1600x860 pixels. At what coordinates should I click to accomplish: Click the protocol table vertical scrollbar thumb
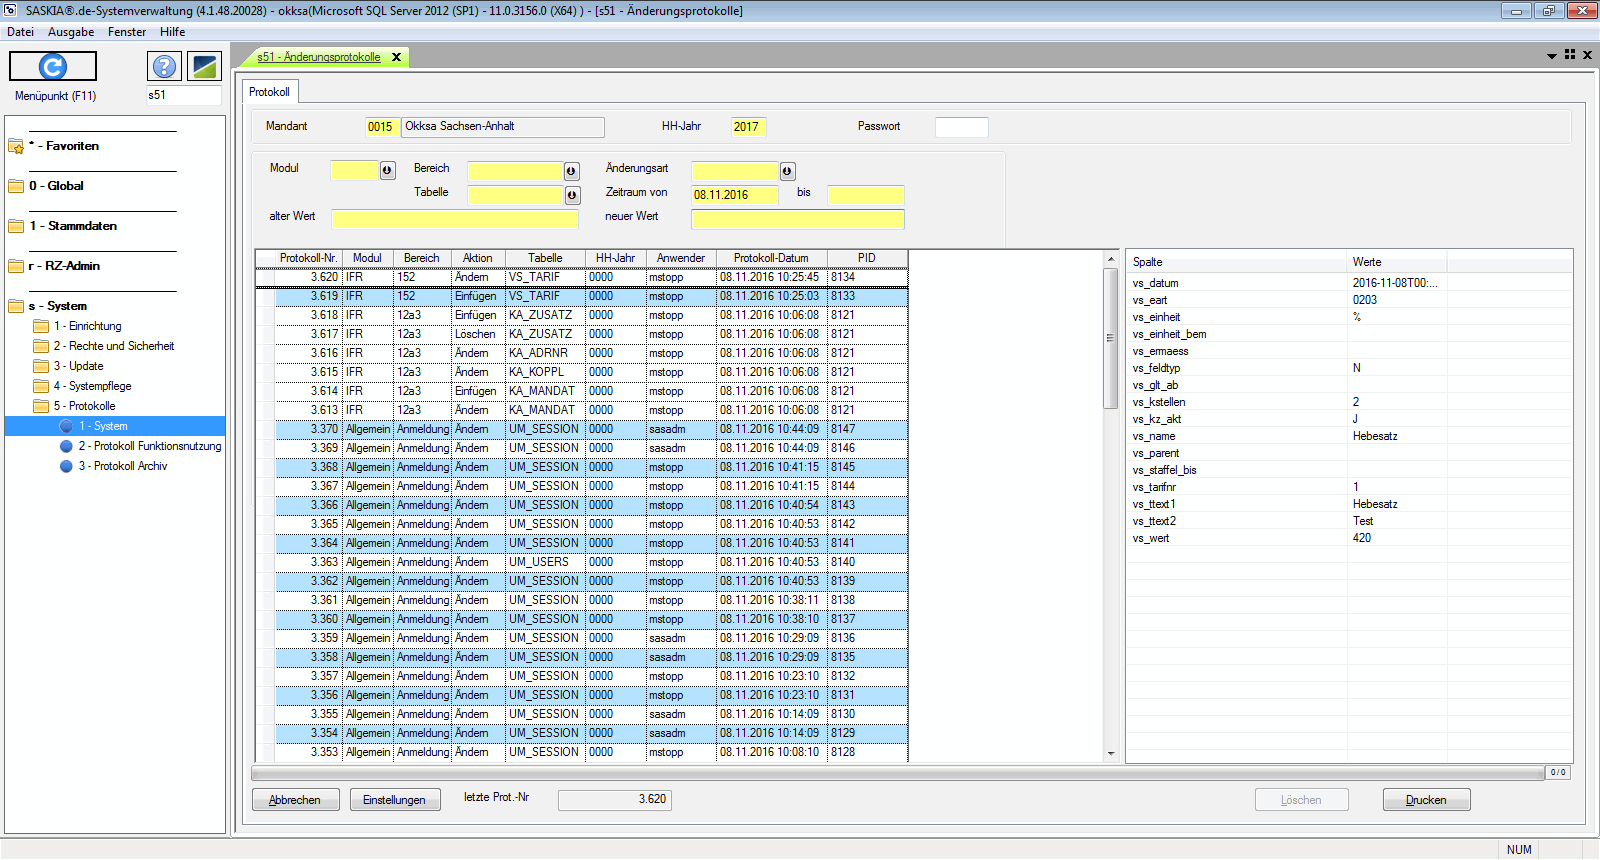click(1110, 338)
